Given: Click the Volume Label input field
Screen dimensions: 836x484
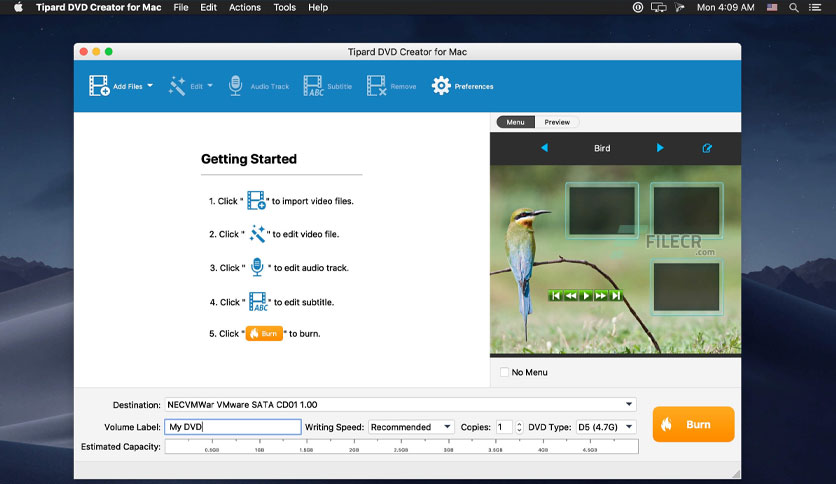Looking at the screenshot, I should (x=233, y=427).
